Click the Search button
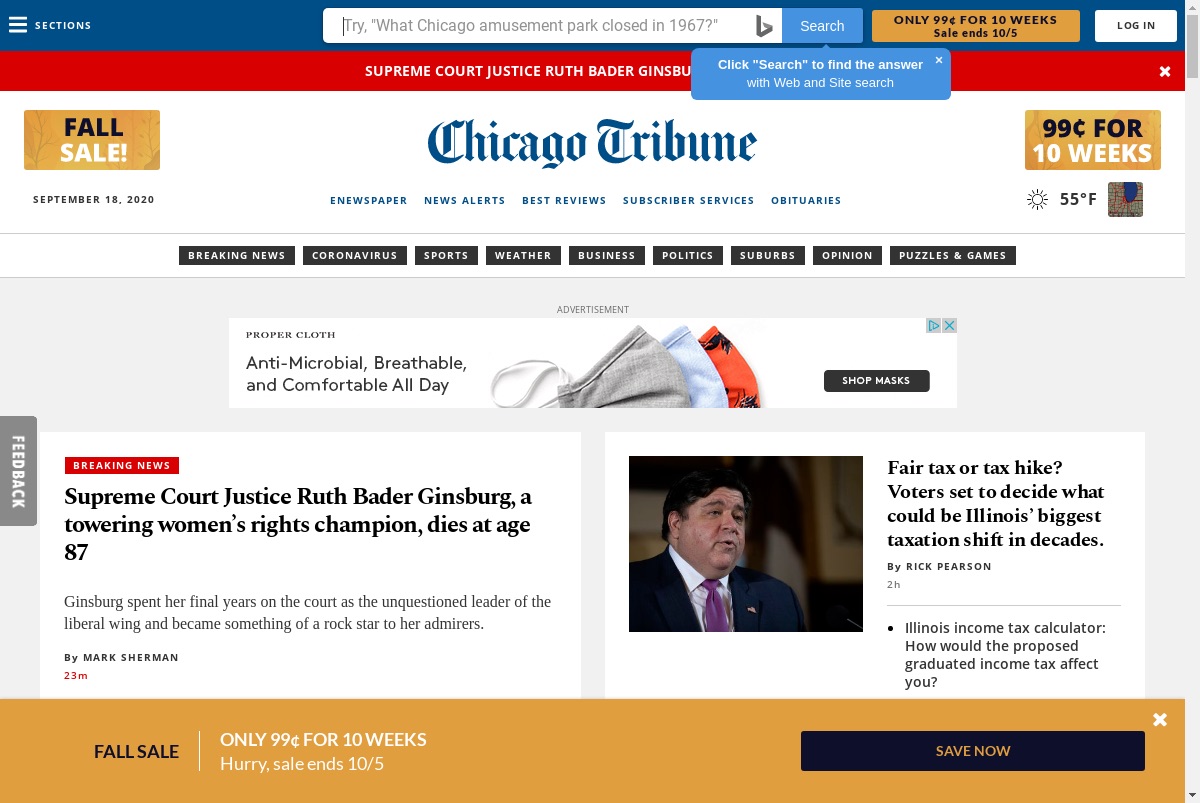 coord(822,26)
